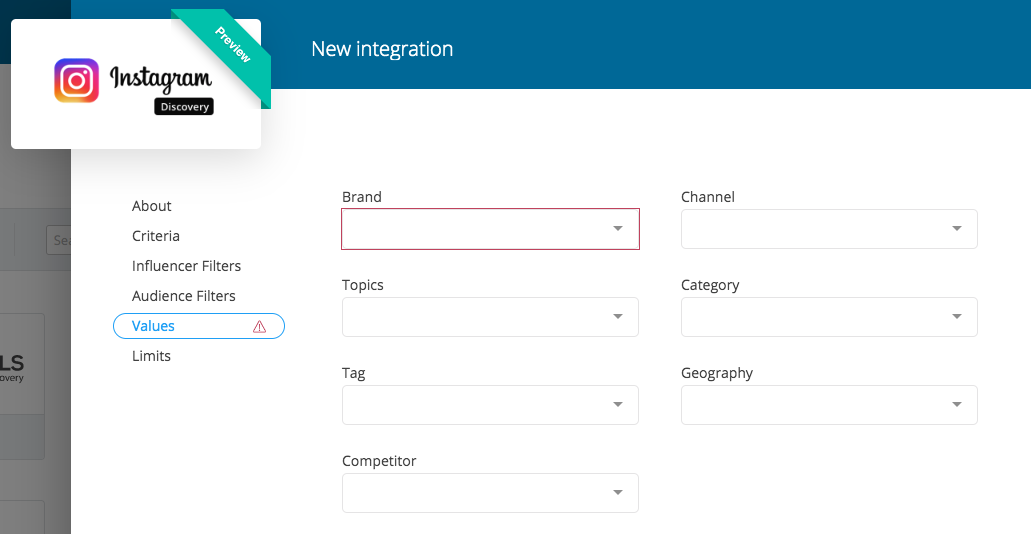The image size is (1031, 534).
Task: Click the warning triangle icon beside Values
Action: pos(260,327)
